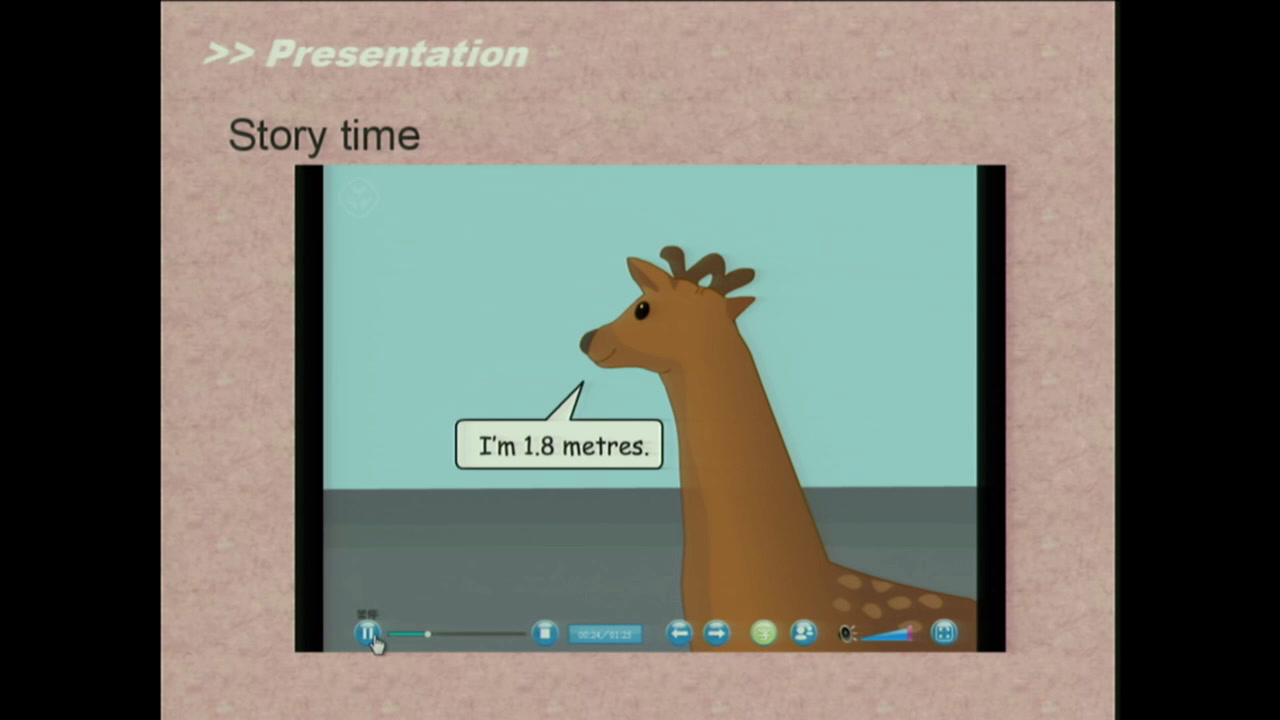Pause the story video playback
The image size is (1280, 720).
click(367, 632)
